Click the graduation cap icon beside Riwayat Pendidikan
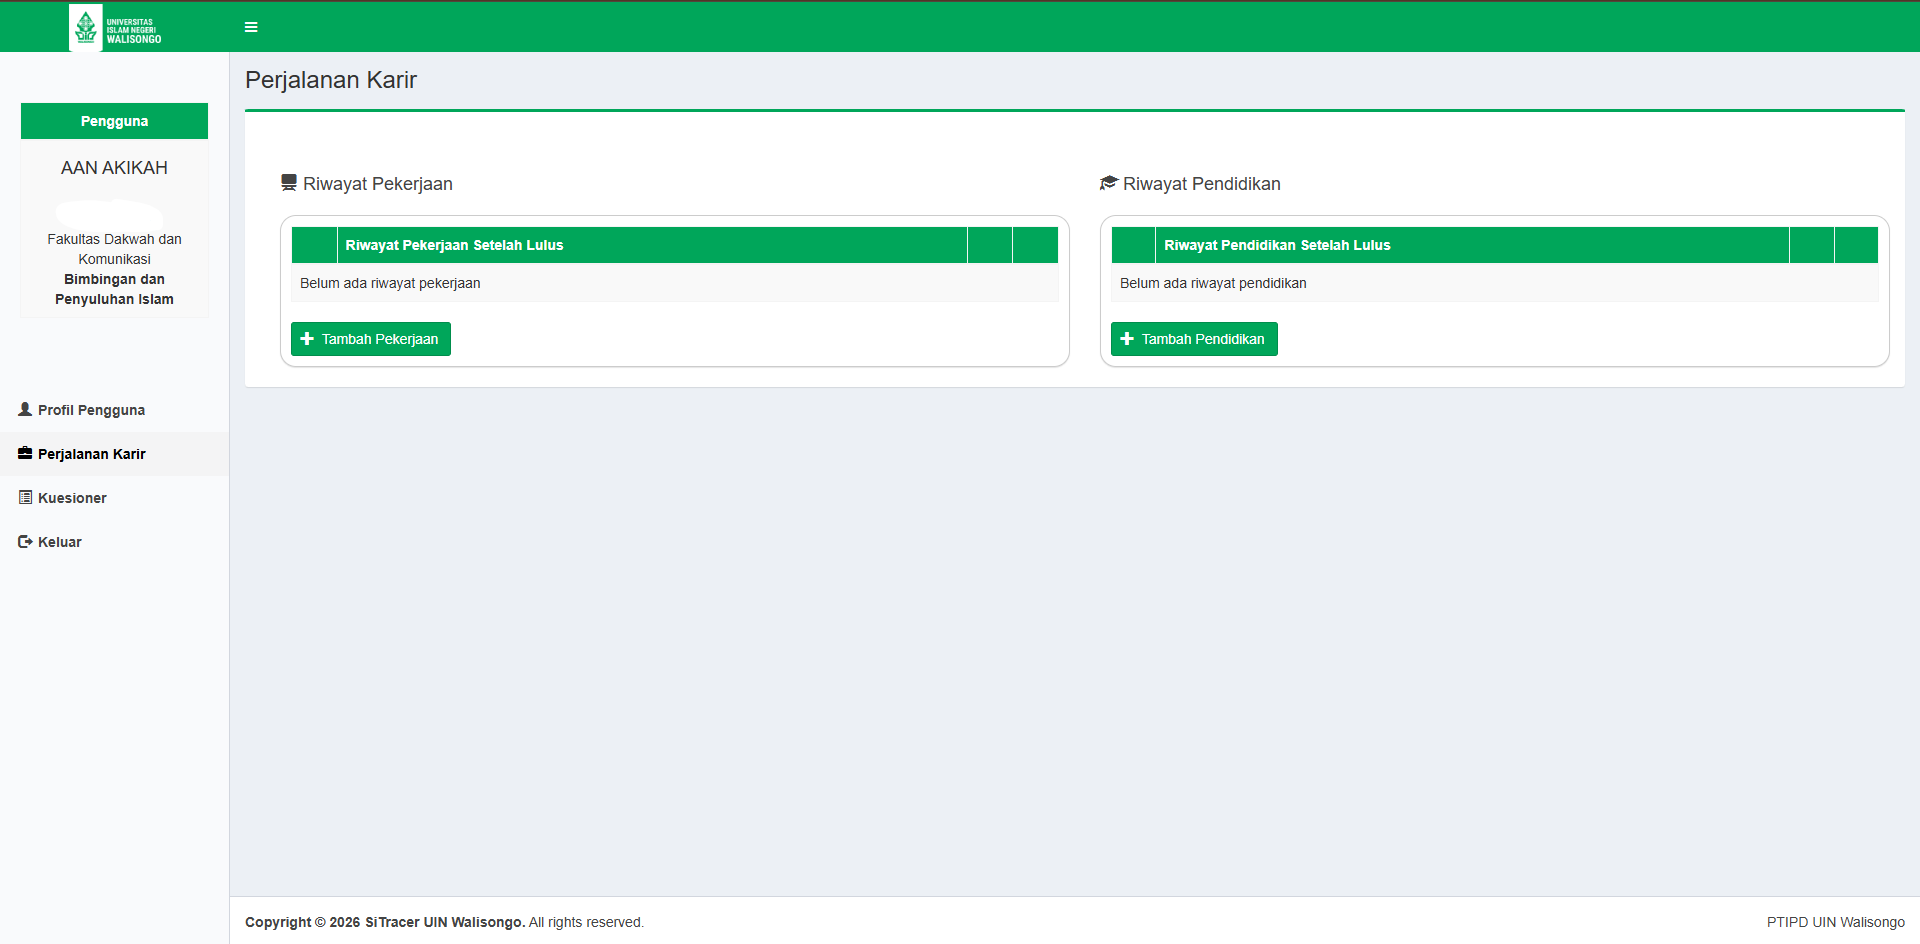 [1108, 183]
